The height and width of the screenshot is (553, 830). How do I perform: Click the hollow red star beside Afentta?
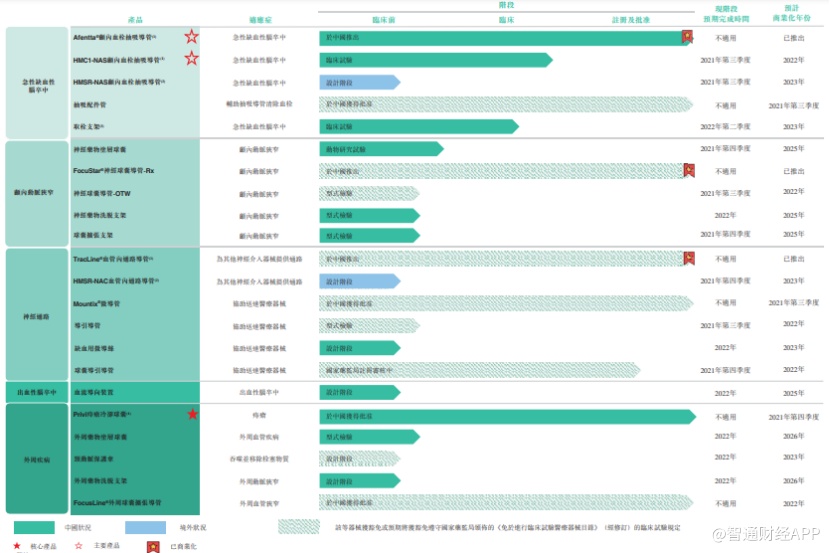[191, 37]
